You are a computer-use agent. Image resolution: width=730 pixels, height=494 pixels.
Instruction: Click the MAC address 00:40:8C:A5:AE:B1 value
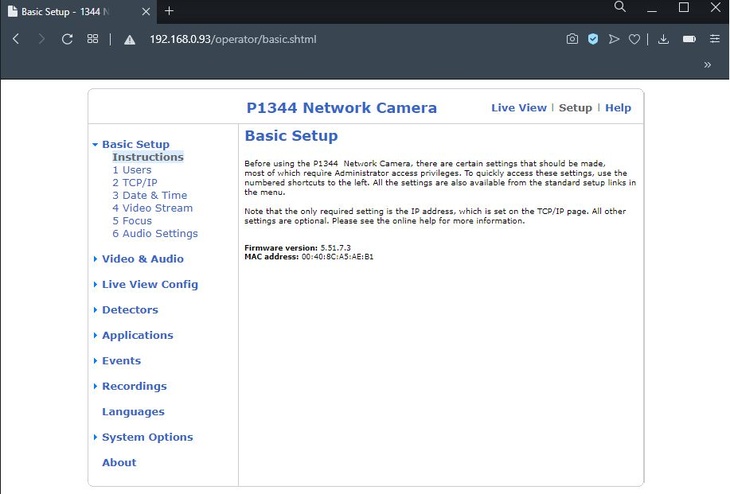(x=338, y=257)
